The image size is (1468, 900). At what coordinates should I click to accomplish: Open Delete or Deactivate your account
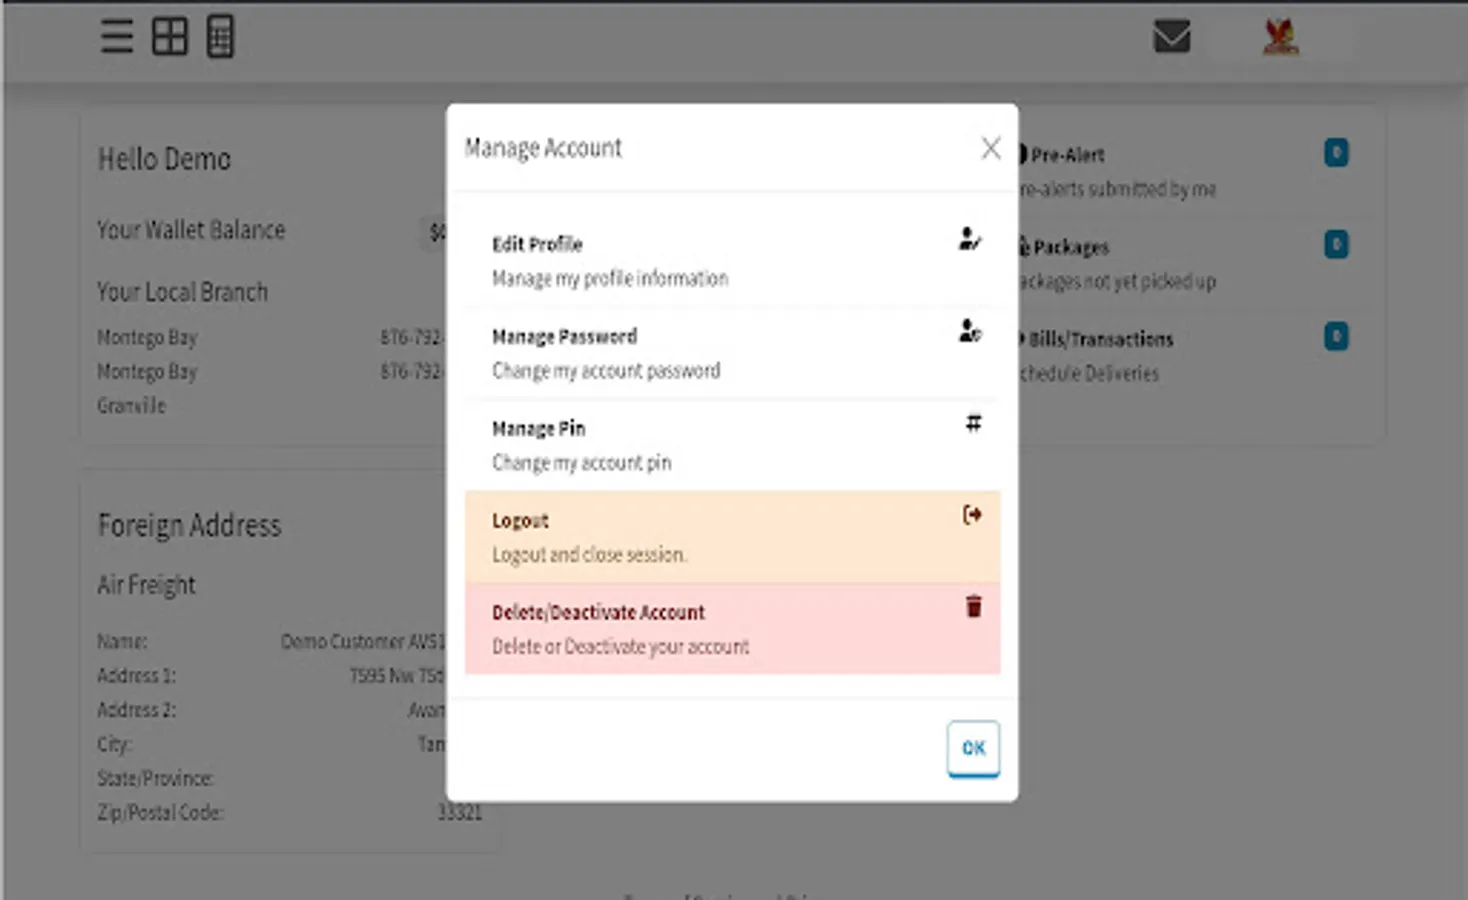[x=621, y=629]
